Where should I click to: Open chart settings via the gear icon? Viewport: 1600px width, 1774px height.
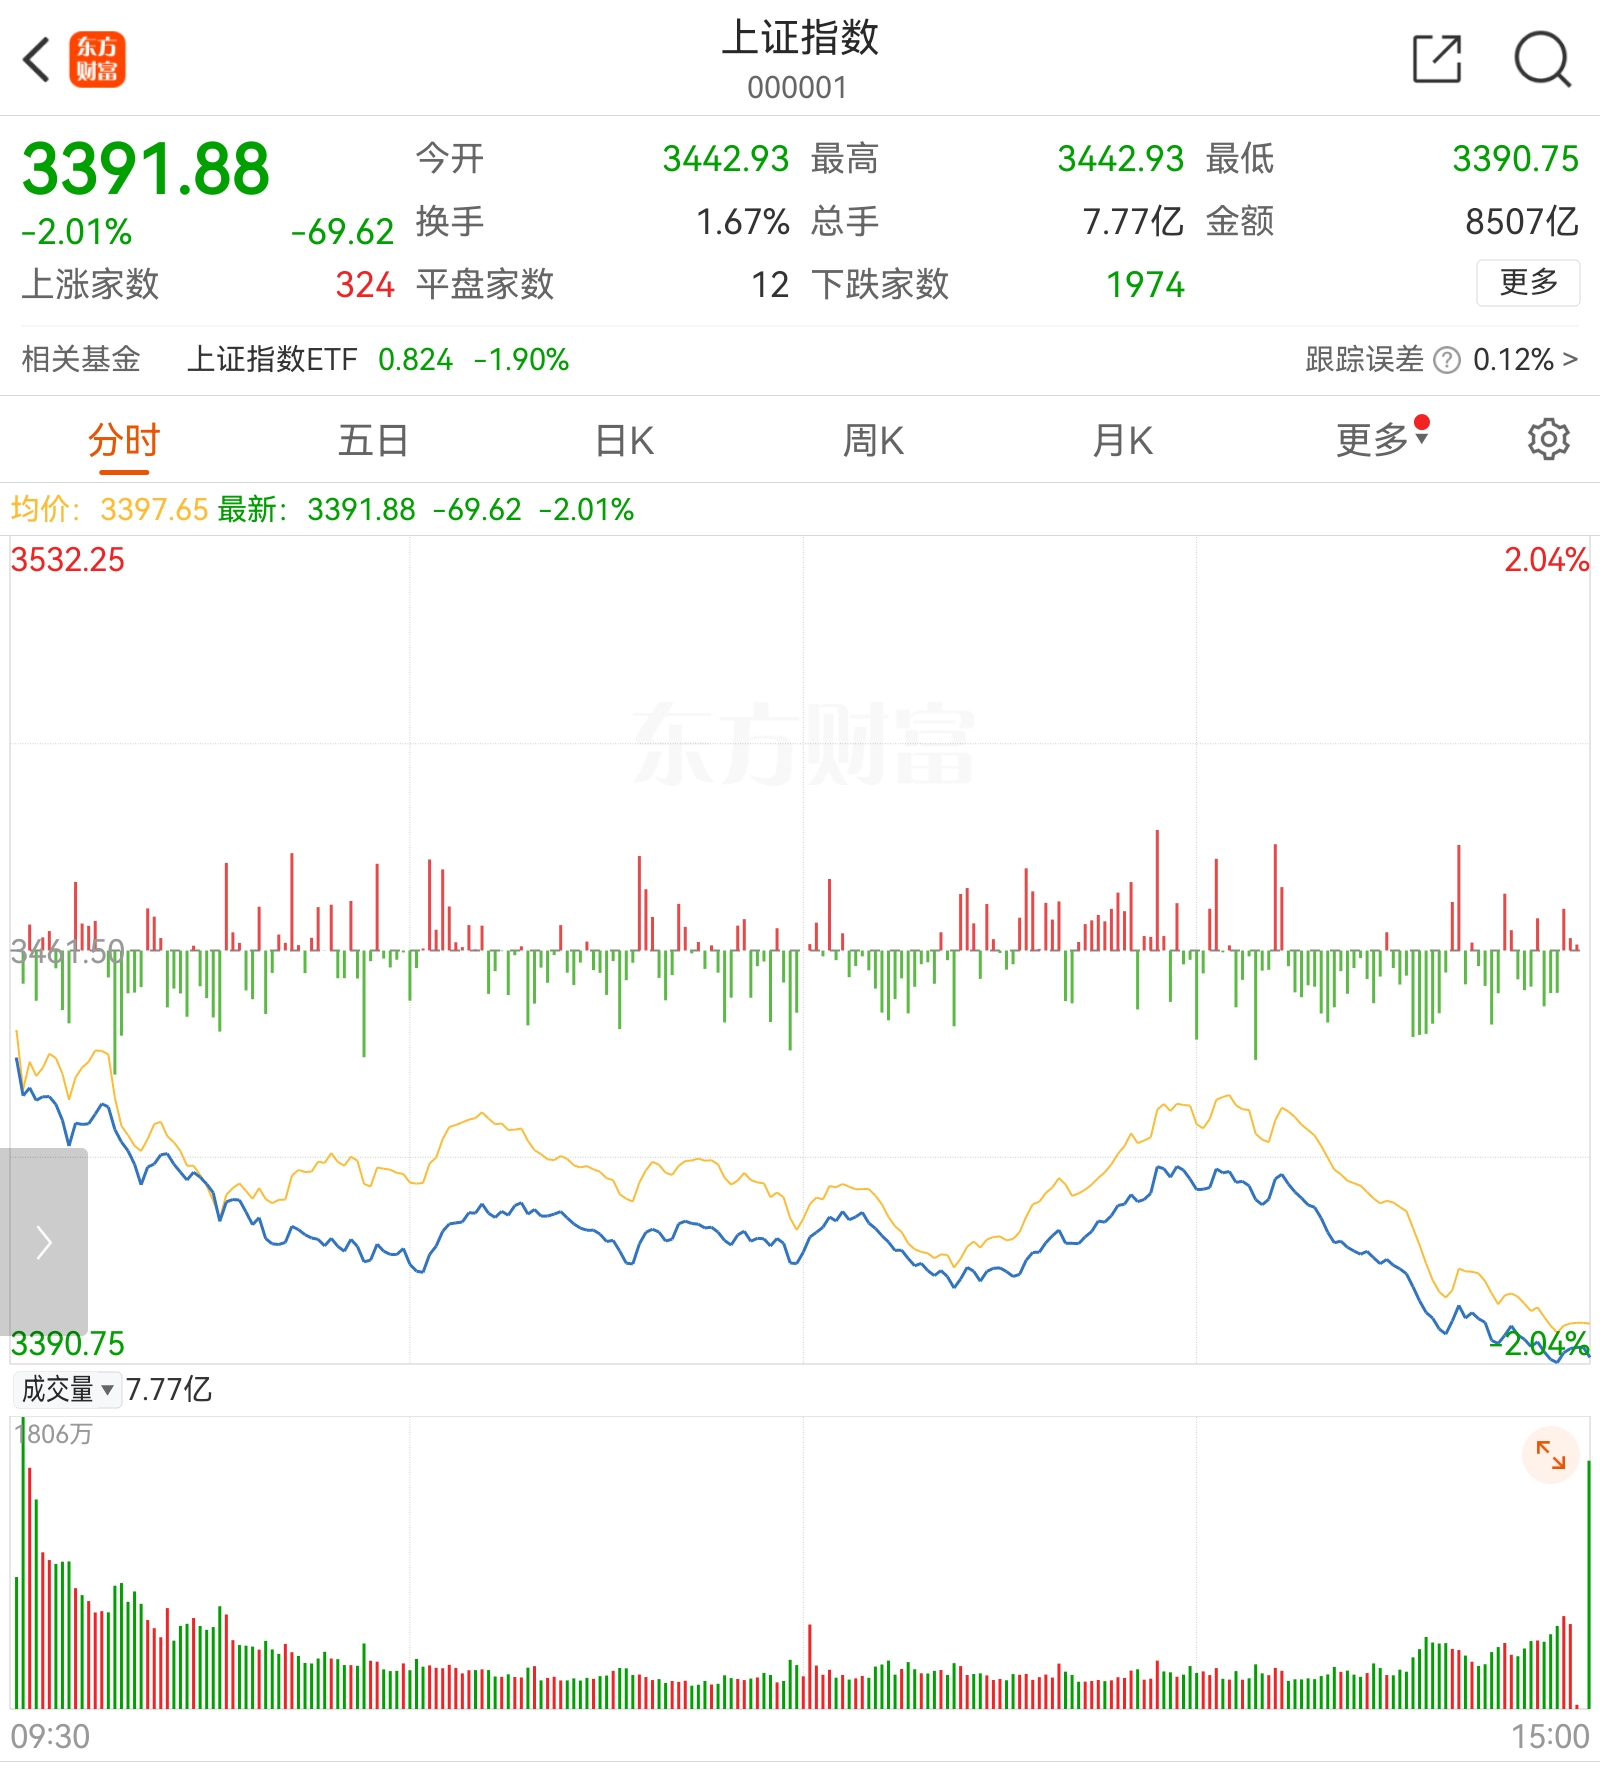click(1548, 438)
